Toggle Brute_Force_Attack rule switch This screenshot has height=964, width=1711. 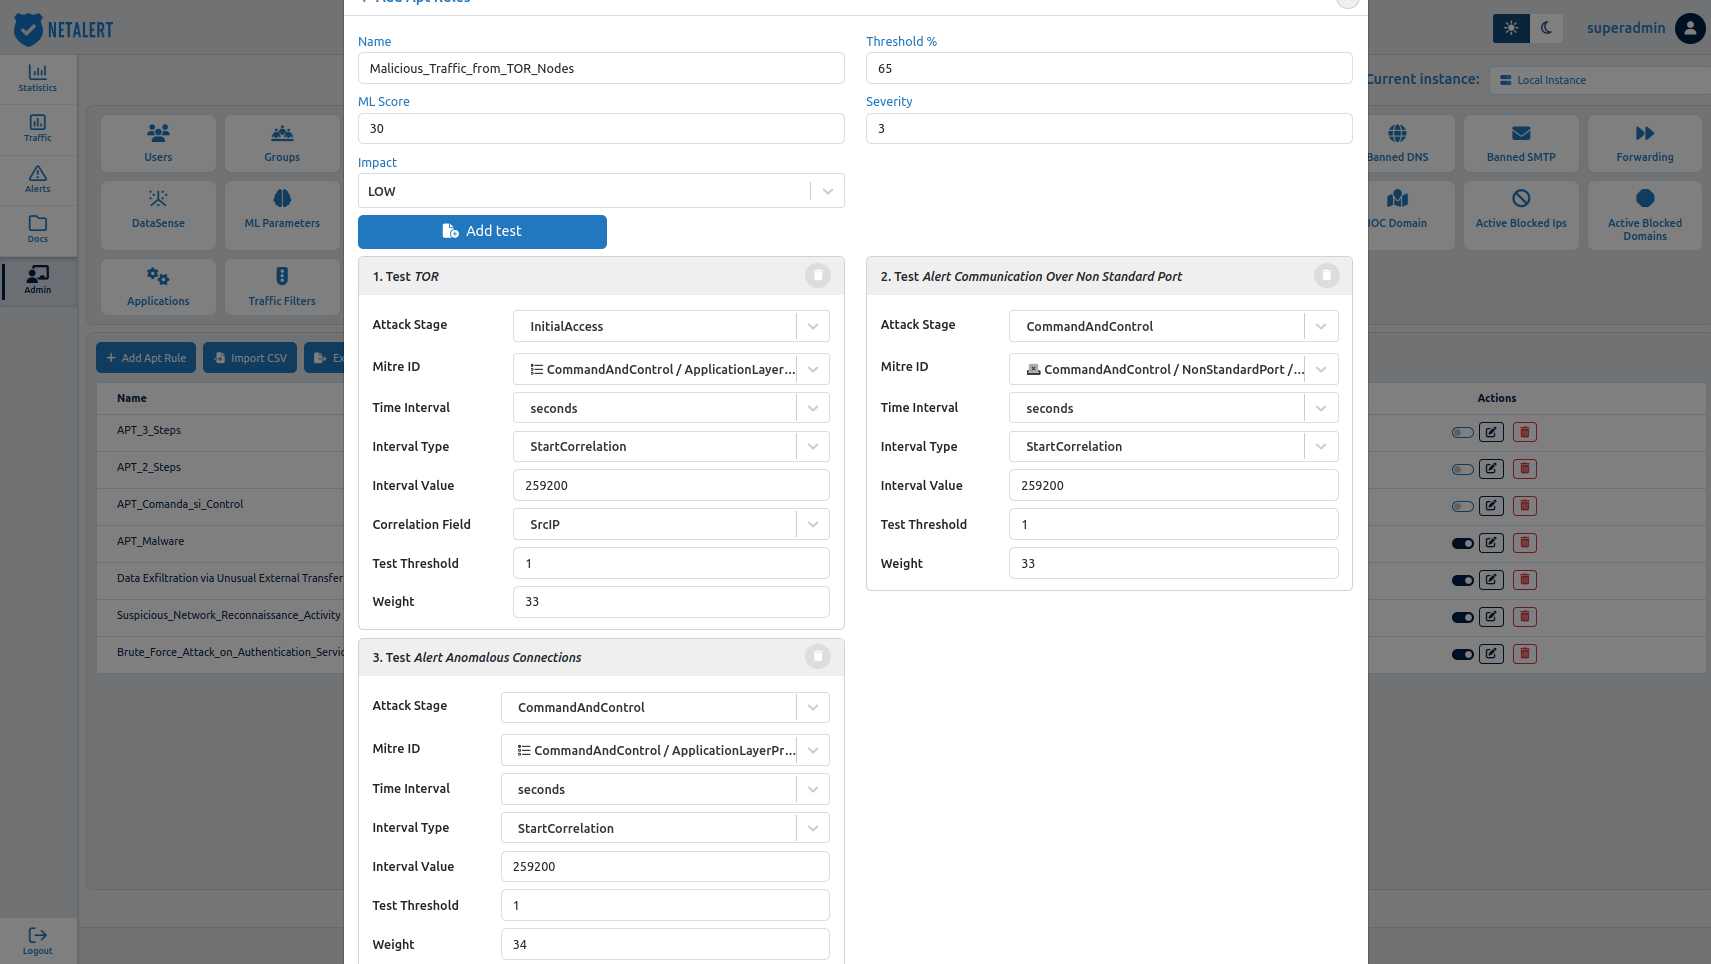pos(1463,655)
